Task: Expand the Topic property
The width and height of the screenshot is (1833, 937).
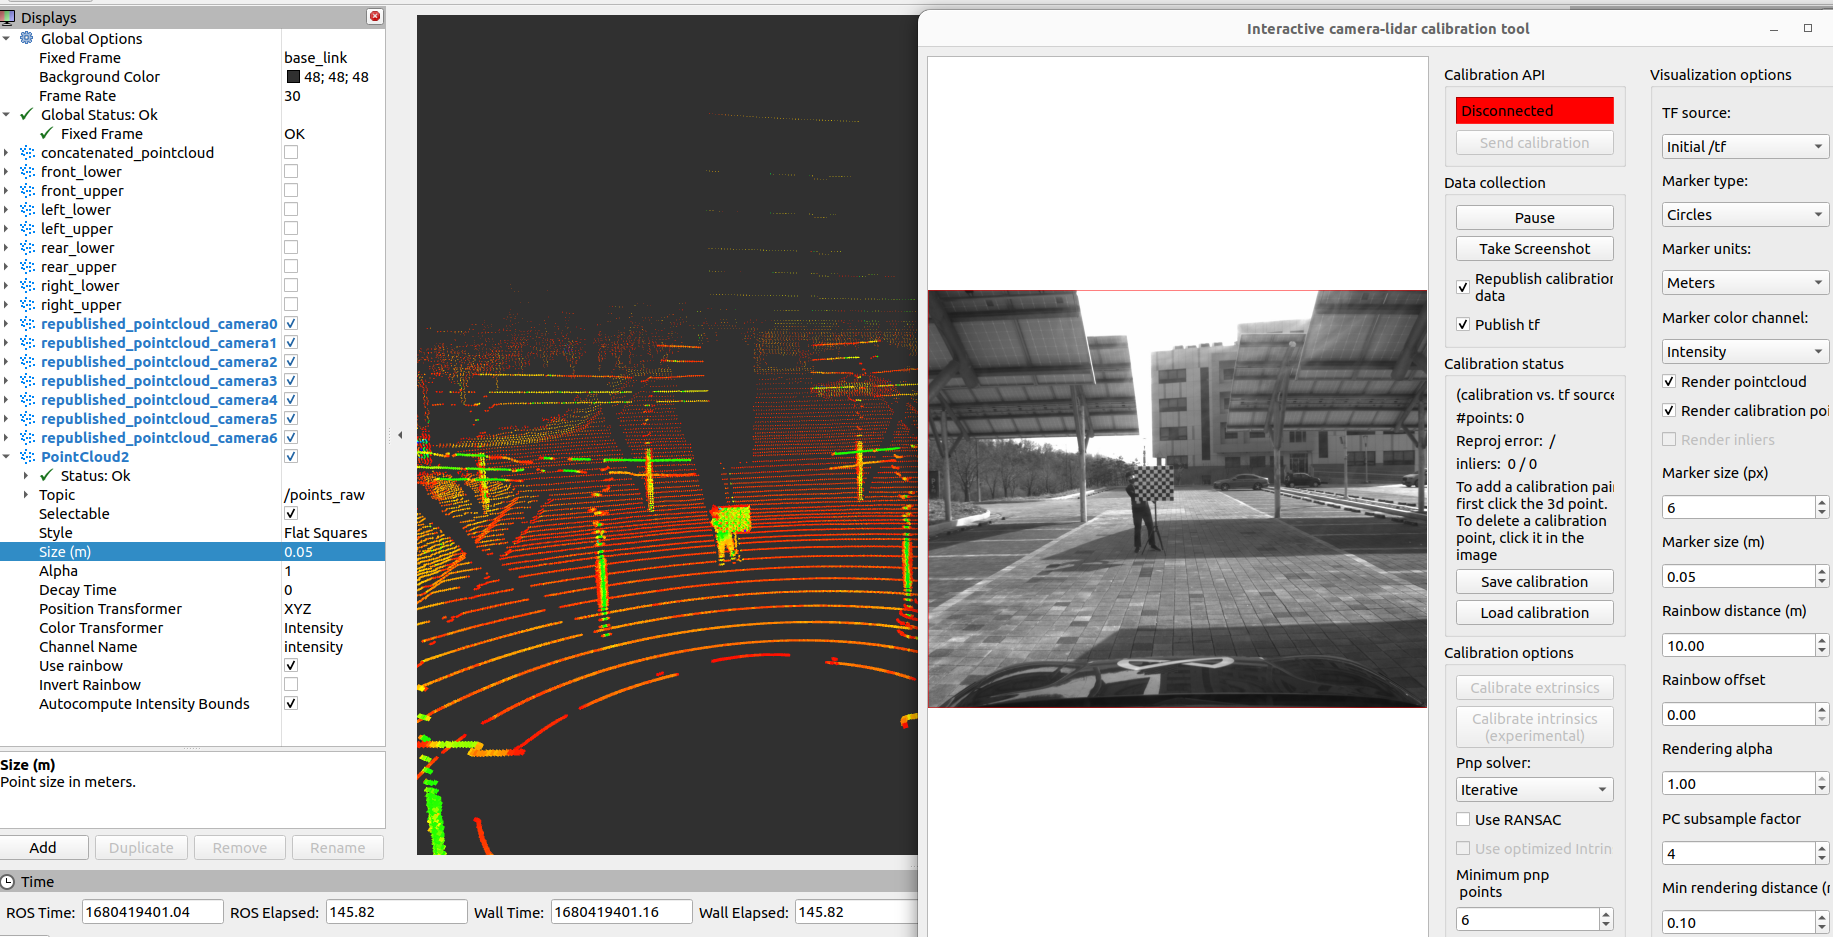Action: click(26, 494)
